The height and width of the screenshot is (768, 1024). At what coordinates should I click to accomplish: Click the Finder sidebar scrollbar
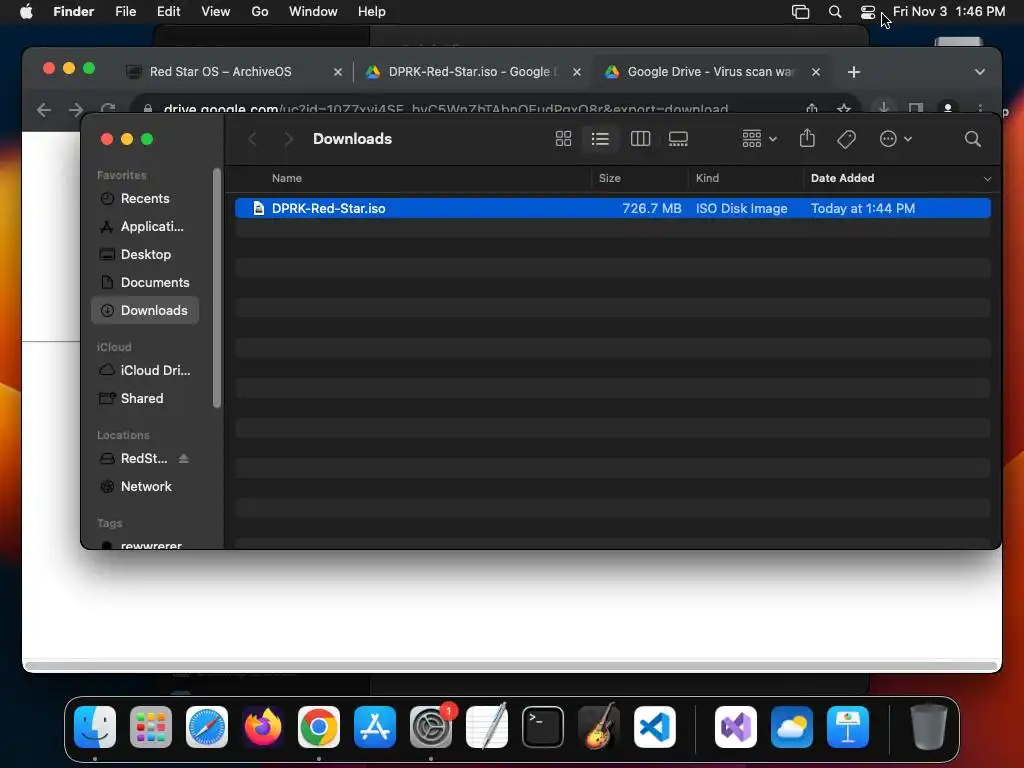(217, 288)
